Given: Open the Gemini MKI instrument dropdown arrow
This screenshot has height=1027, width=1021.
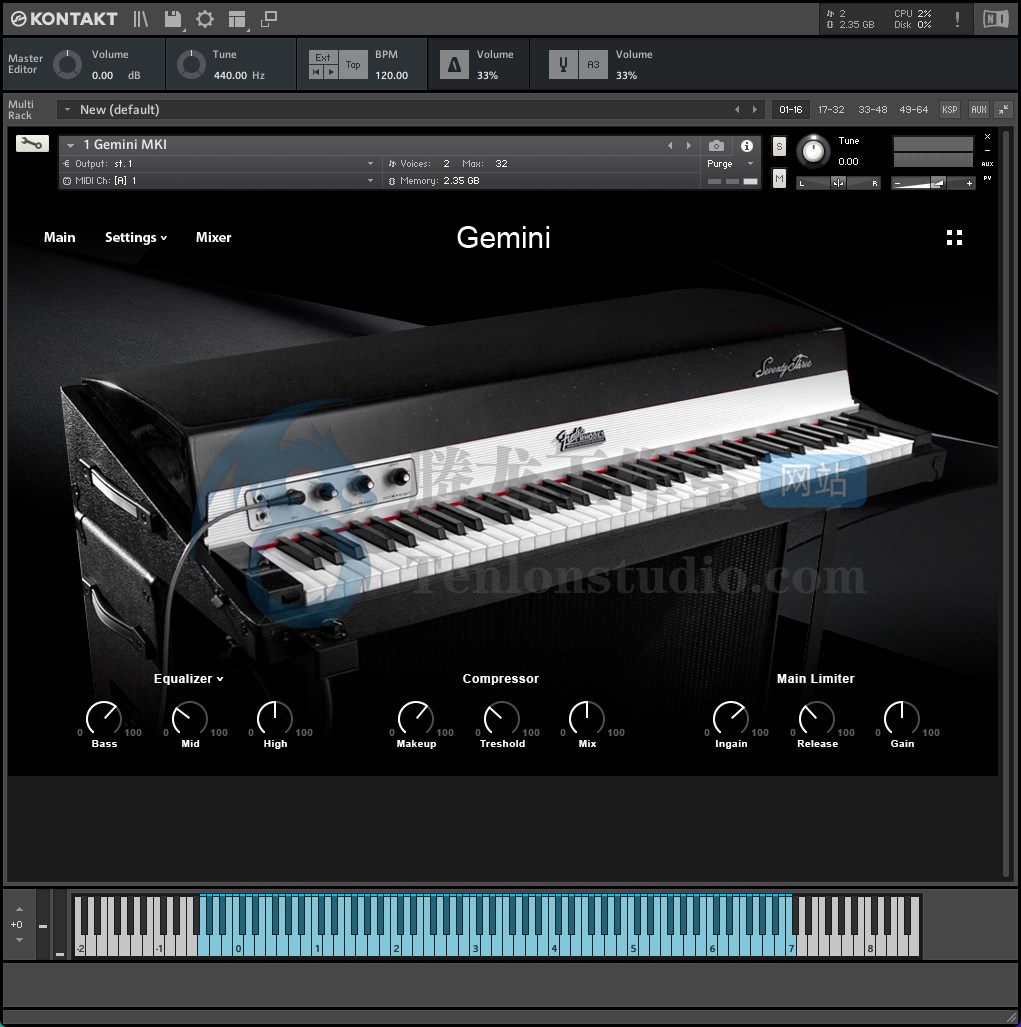Looking at the screenshot, I should pyautogui.click(x=70, y=145).
